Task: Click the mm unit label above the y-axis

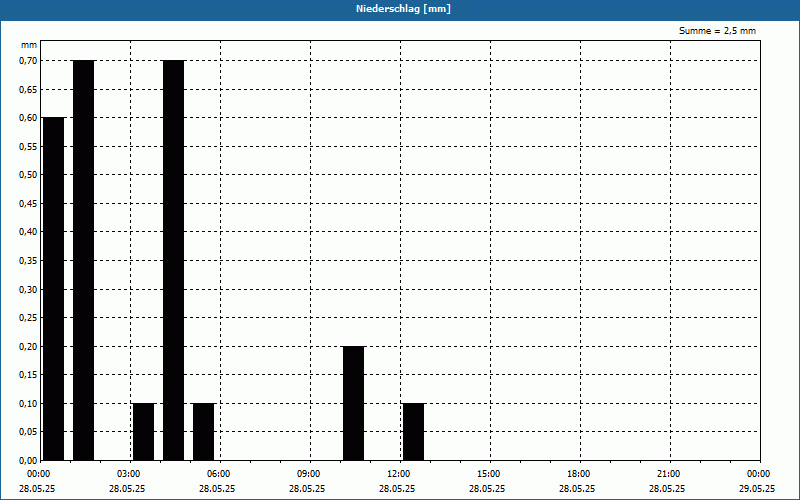Action: (x=29, y=45)
